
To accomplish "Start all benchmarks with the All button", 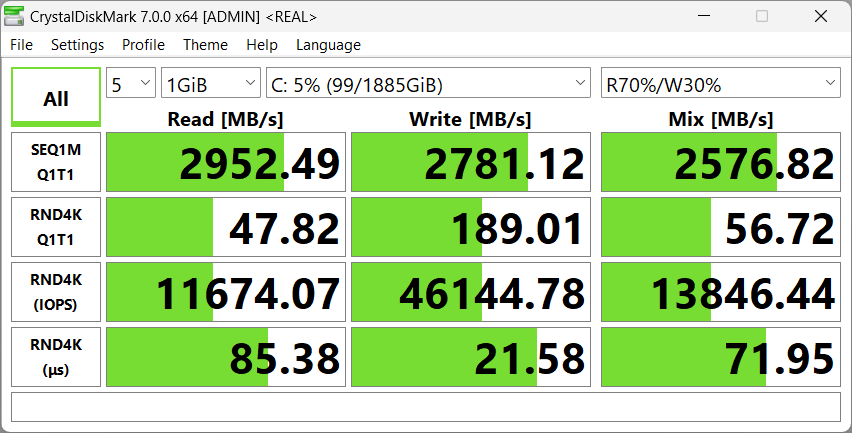I will pos(56,97).
